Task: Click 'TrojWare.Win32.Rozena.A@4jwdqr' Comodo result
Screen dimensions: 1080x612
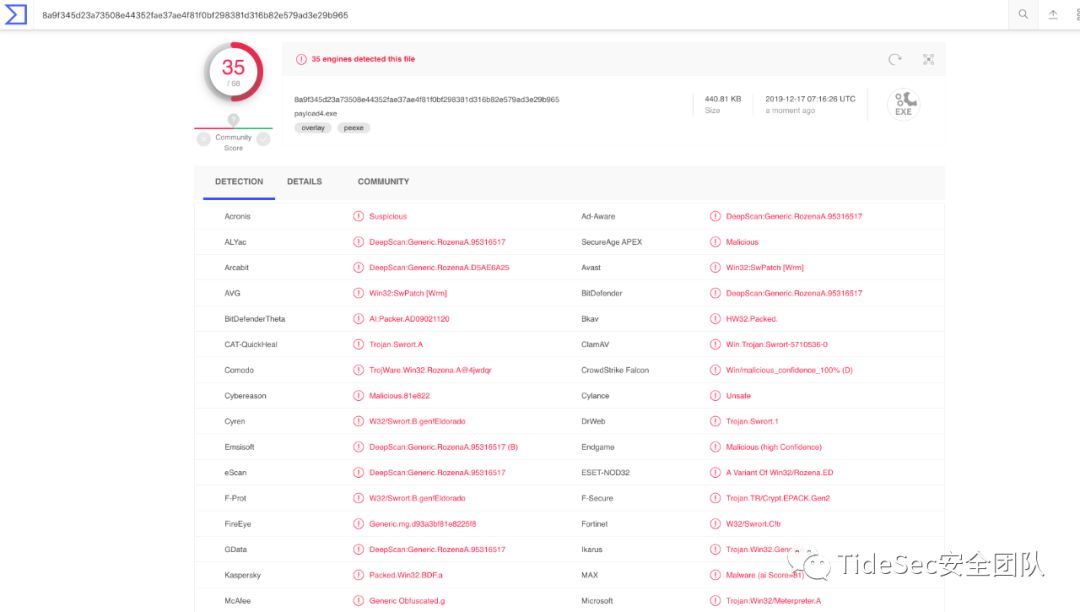Action: 430,370
